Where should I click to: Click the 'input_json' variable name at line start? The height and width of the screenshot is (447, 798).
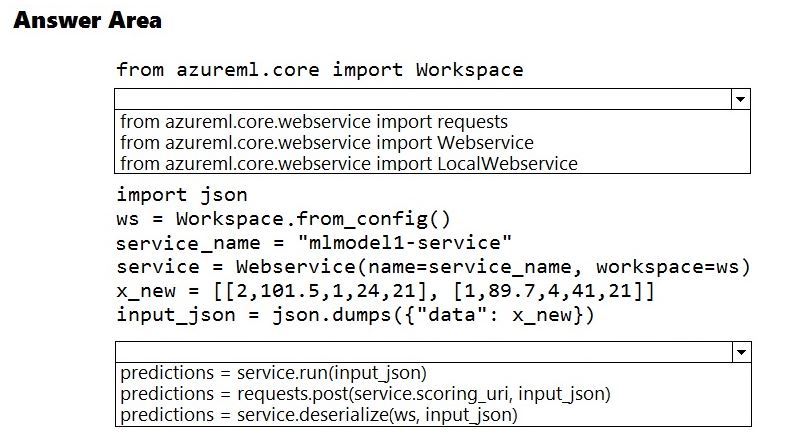click(x=176, y=315)
